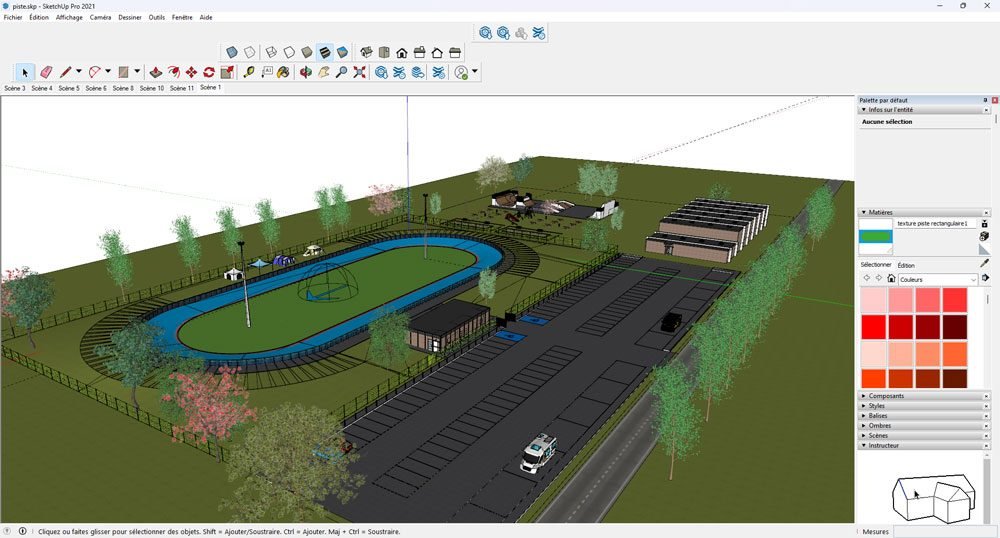Screen dimensions: 1000x538
Task: Expand the Styles panel
Action: (864, 406)
